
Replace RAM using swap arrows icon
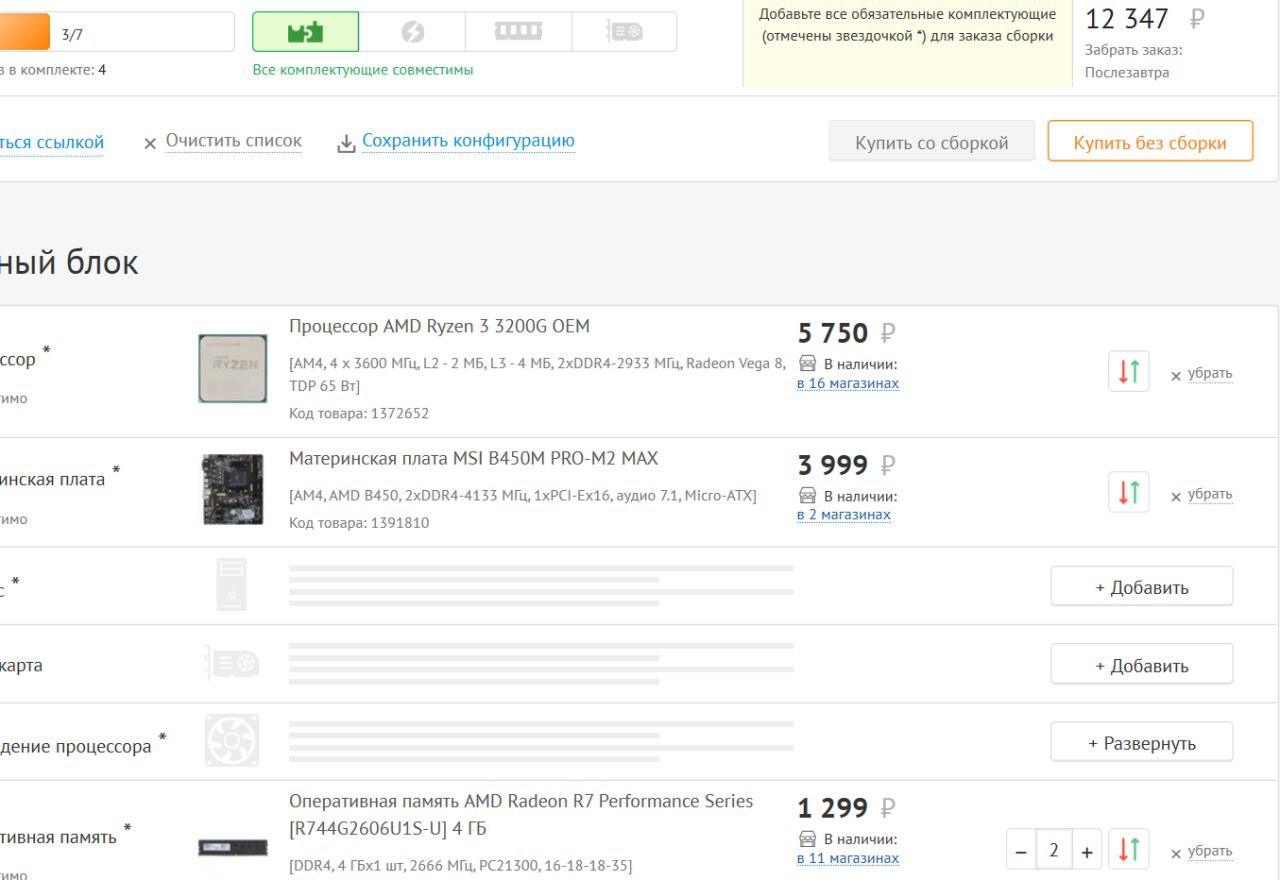(1129, 850)
